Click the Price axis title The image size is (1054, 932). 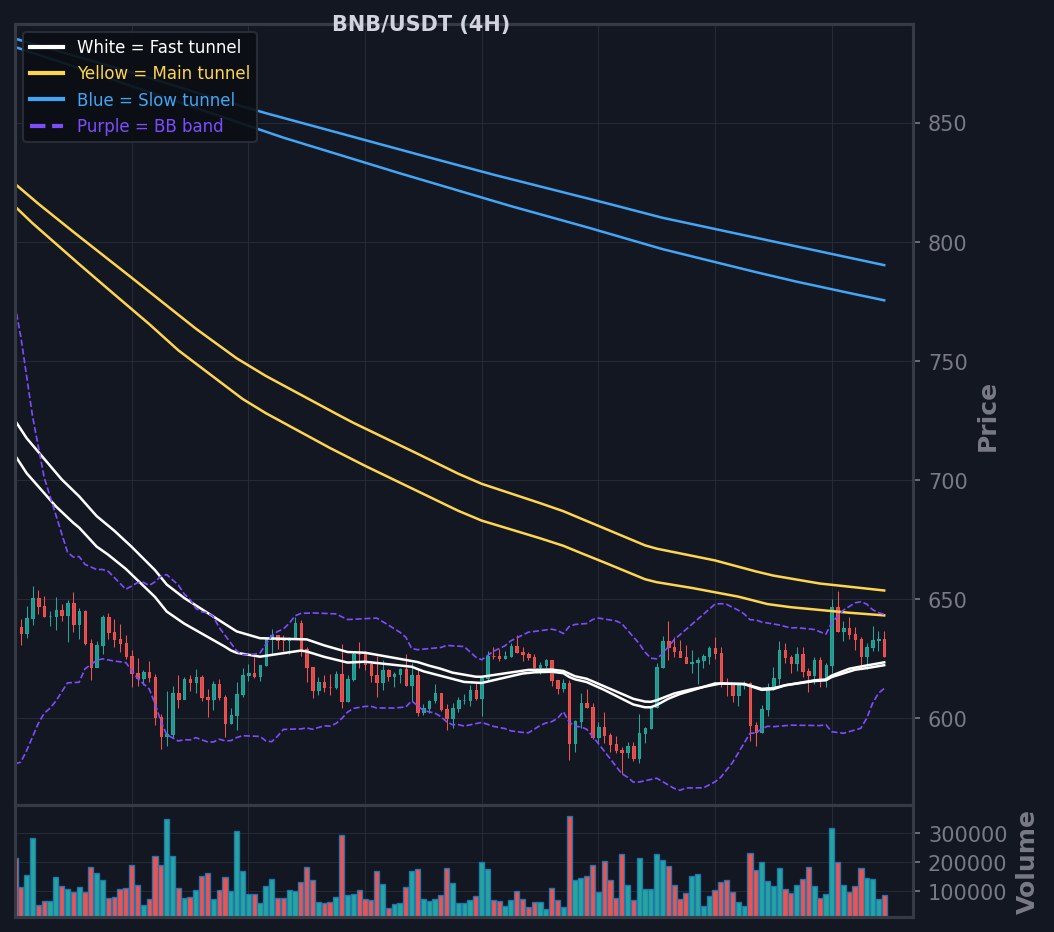point(987,418)
